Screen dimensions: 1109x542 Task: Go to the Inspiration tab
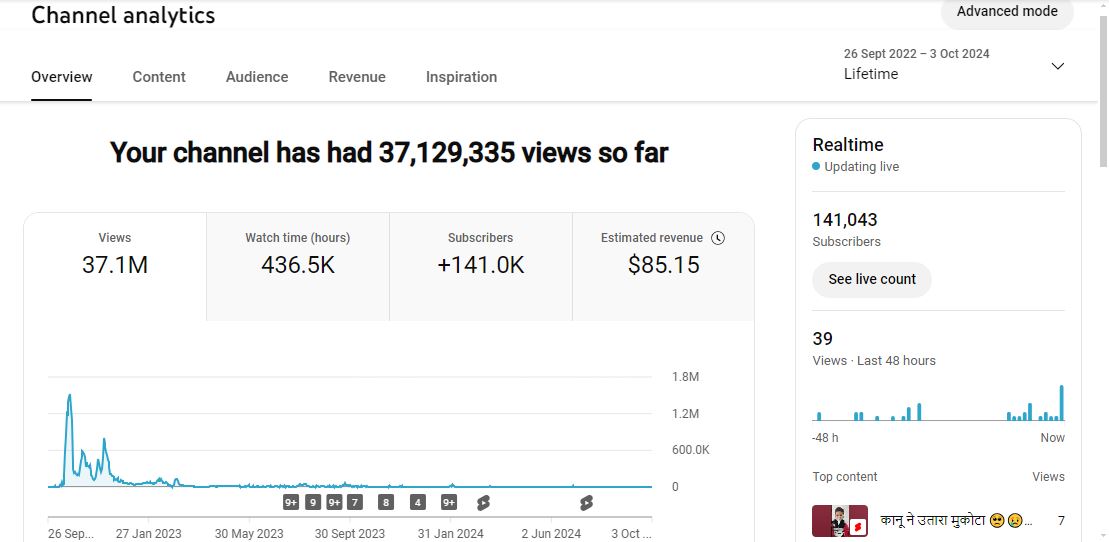[x=461, y=77]
